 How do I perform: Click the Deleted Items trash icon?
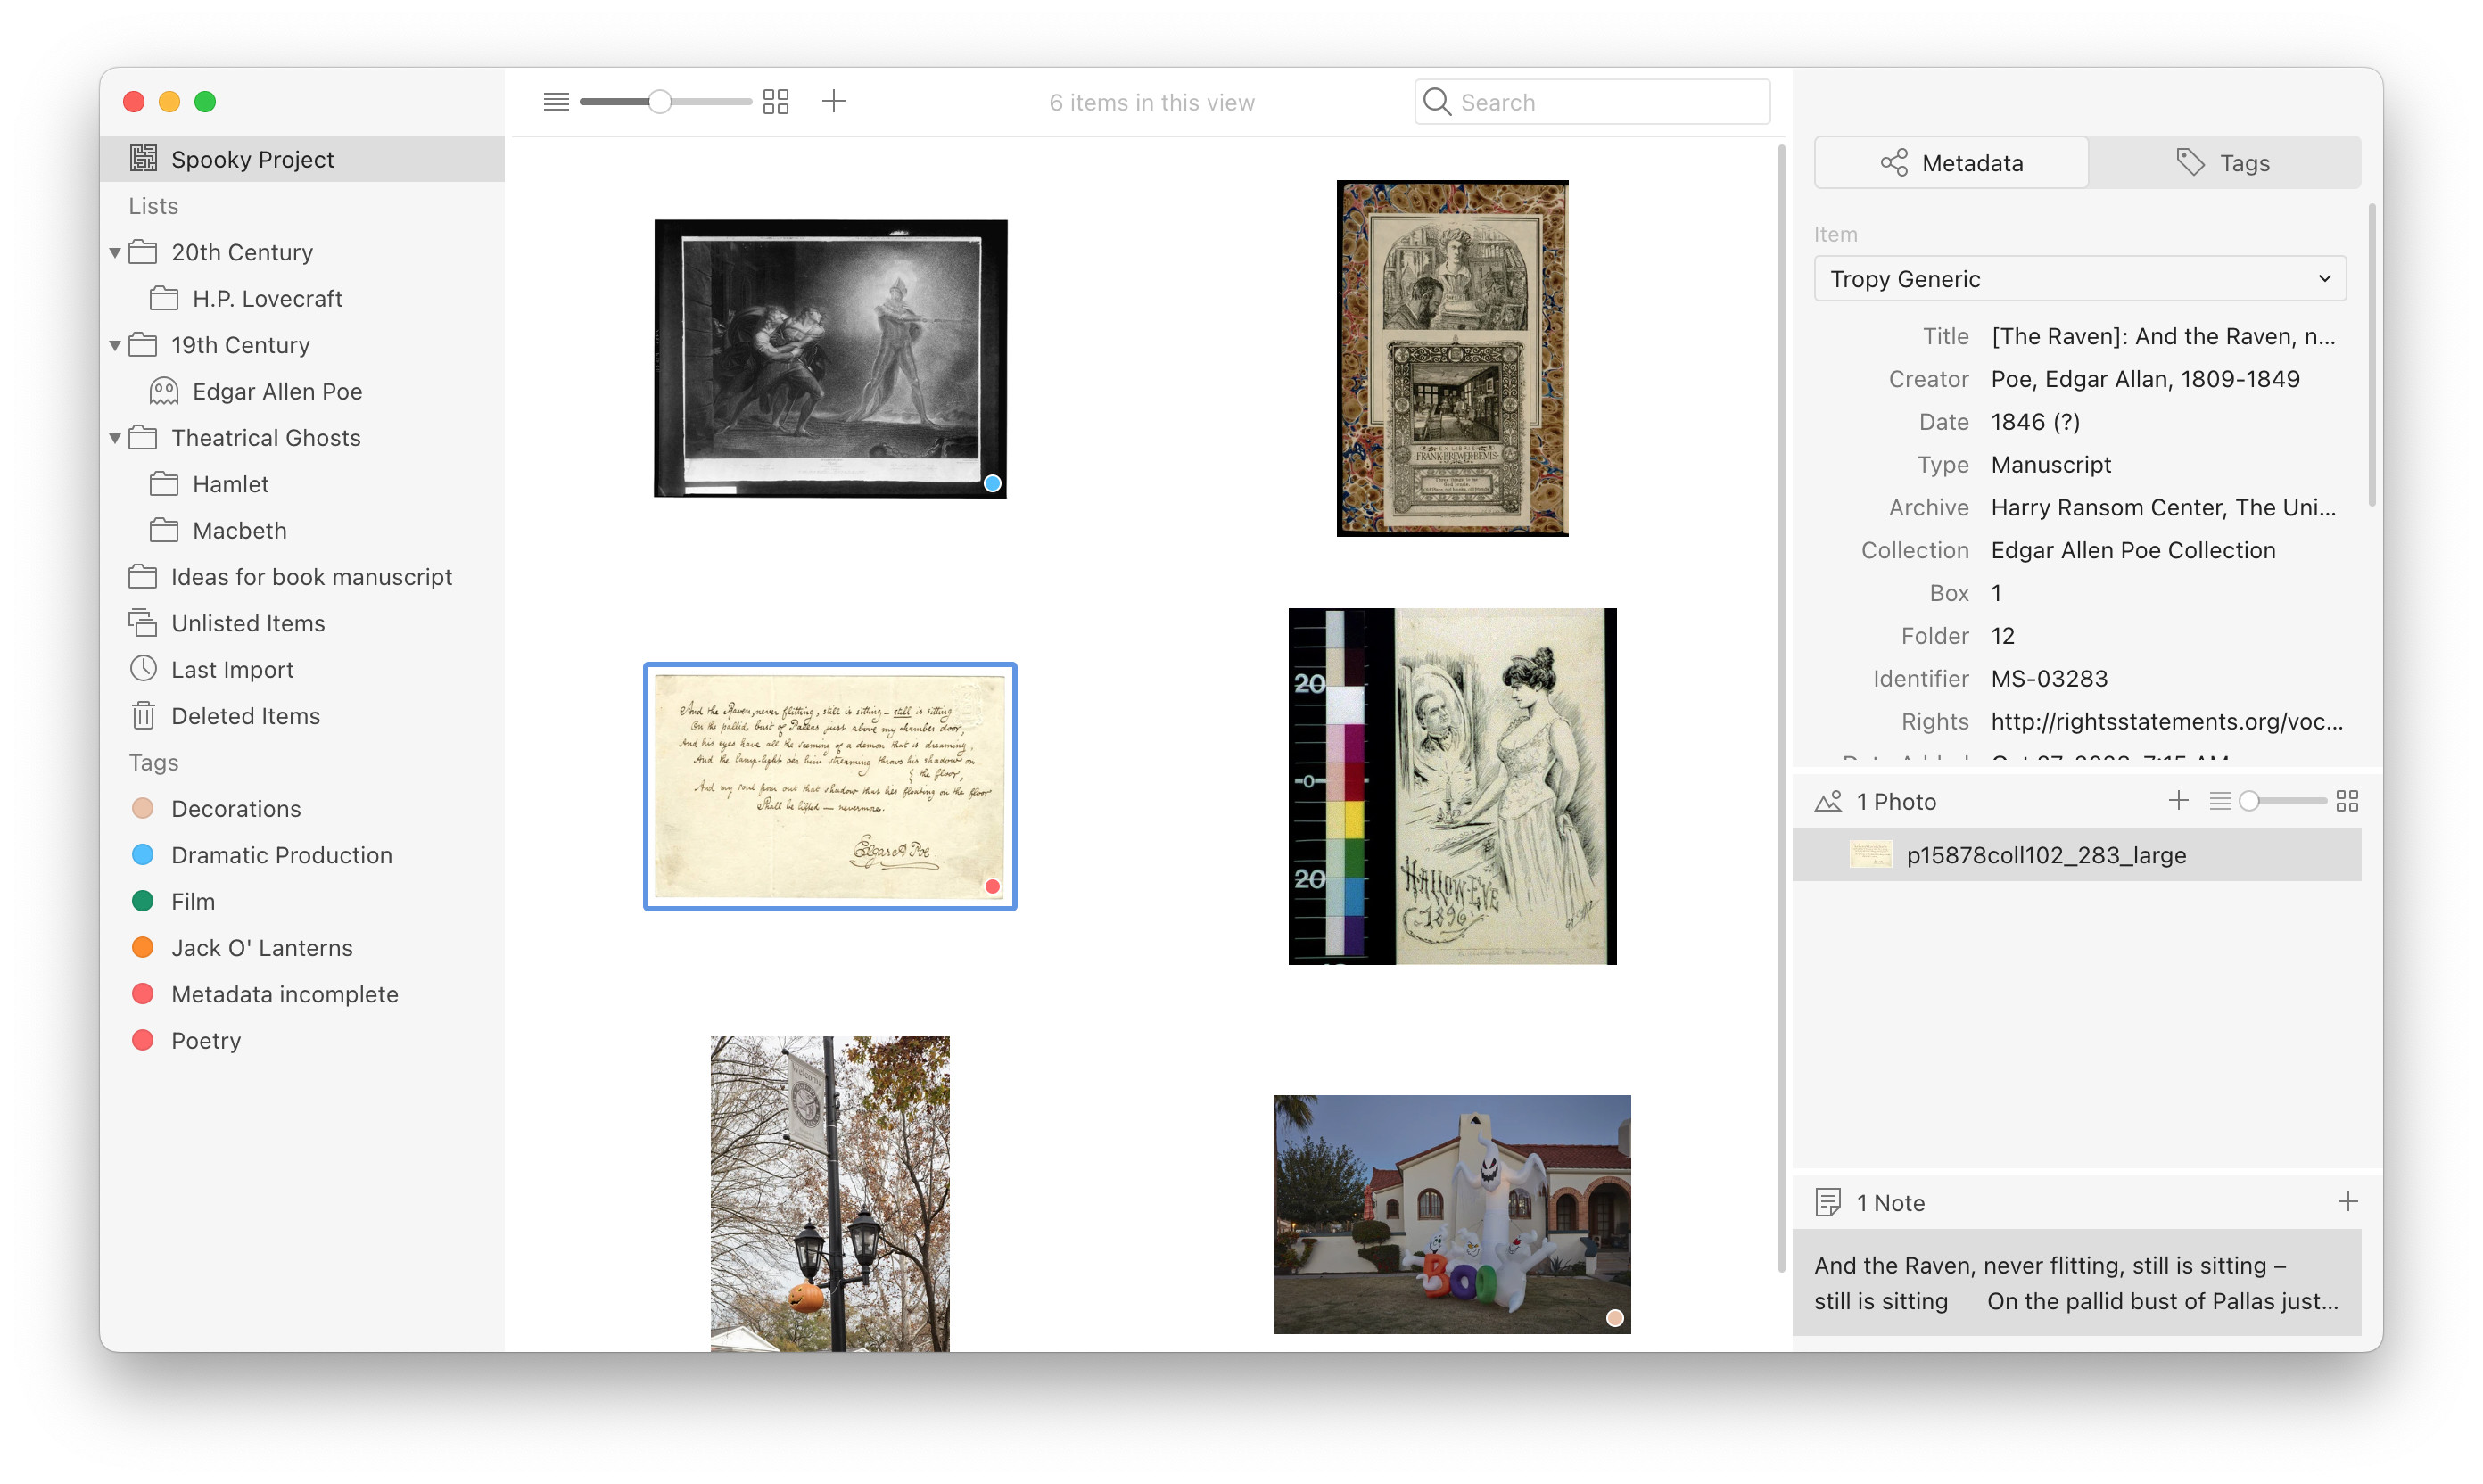coord(143,715)
